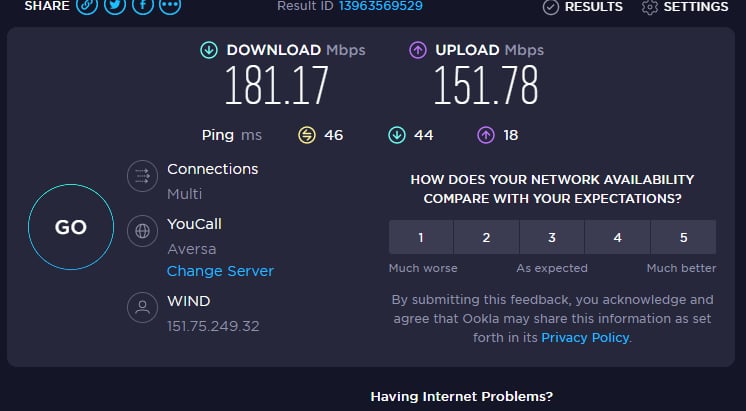Open the Privacy Policy link

[x=585, y=338]
